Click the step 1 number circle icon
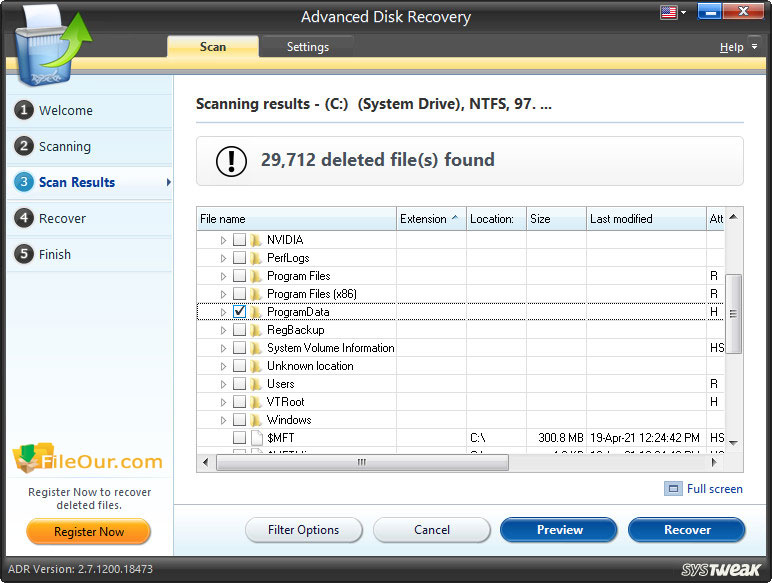This screenshot has height=583, width=772. (24, 110)
